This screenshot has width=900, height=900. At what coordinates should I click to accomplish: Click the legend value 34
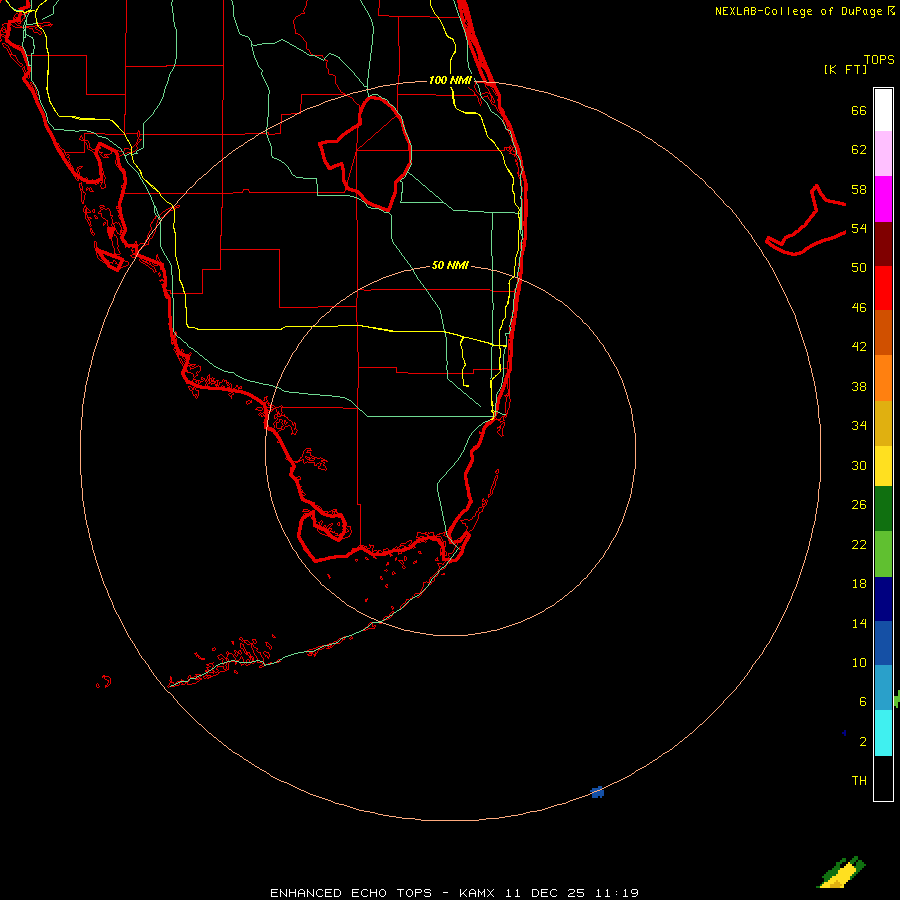859,425
